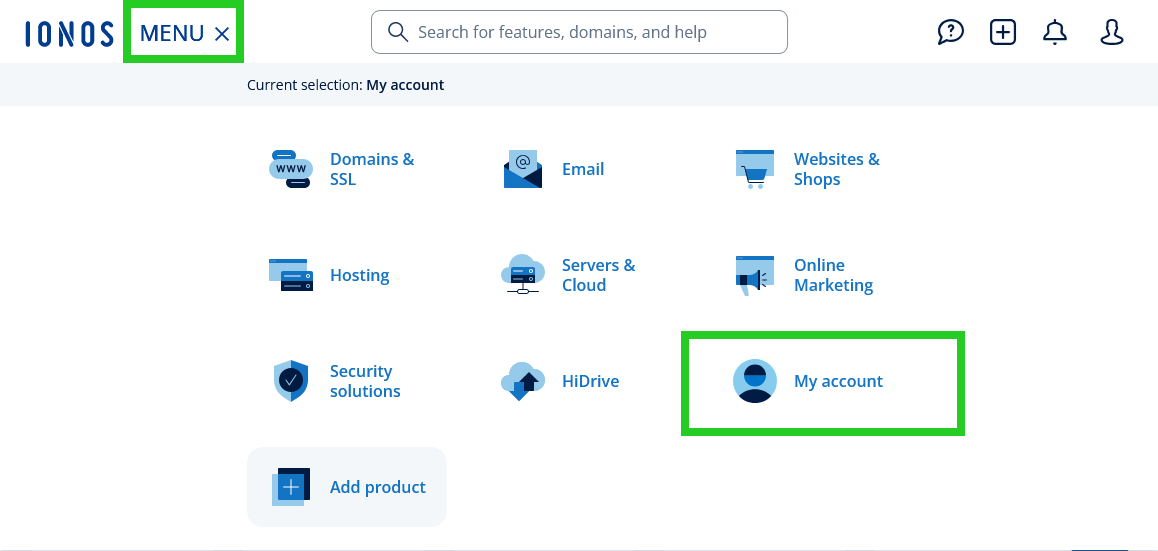This screenshot has height=551, width=1158.
Task: Click Current selection: My account text
Action: [x=346, y=85]
